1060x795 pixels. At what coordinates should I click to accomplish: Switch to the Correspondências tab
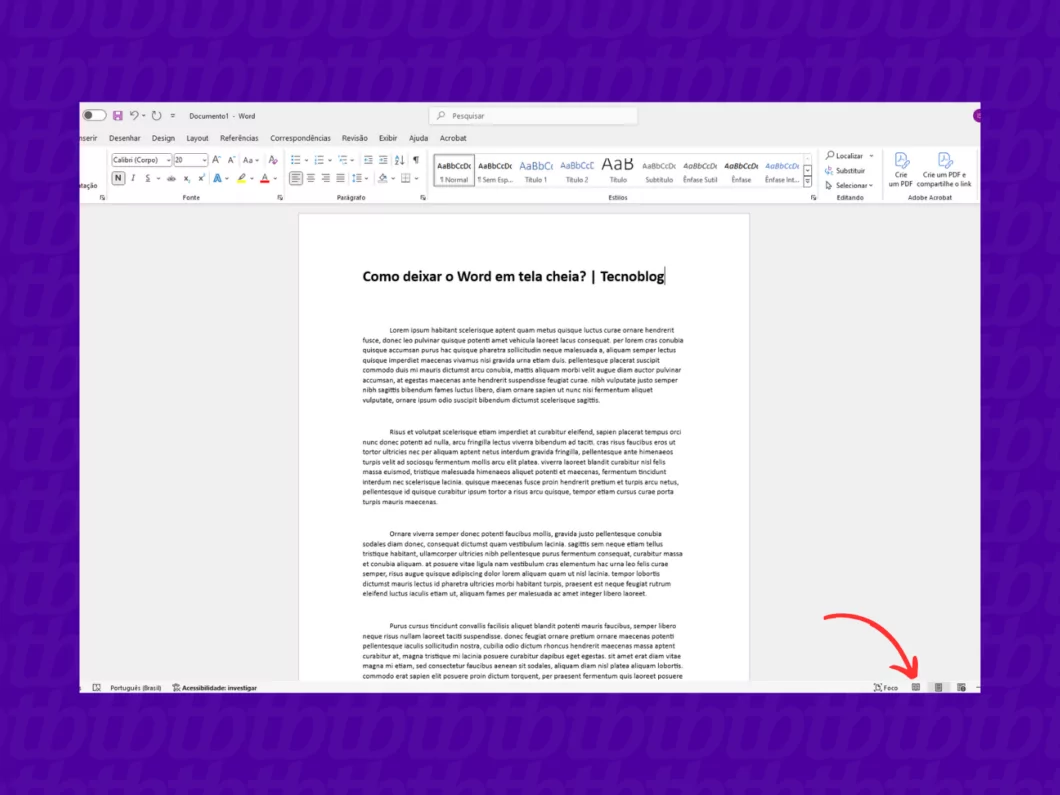click(300, 138)
